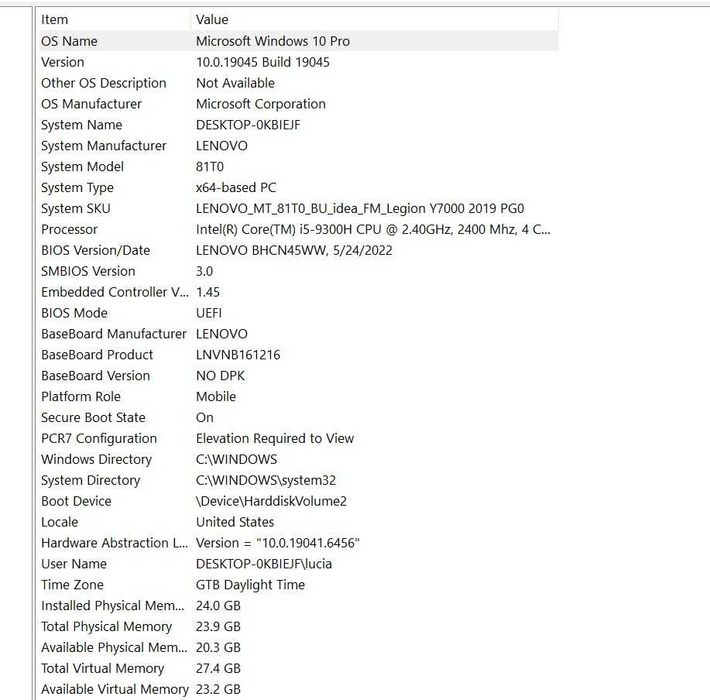
Task: Click the BaseBoard Manufacturer row
Action: tap(297, 334)
